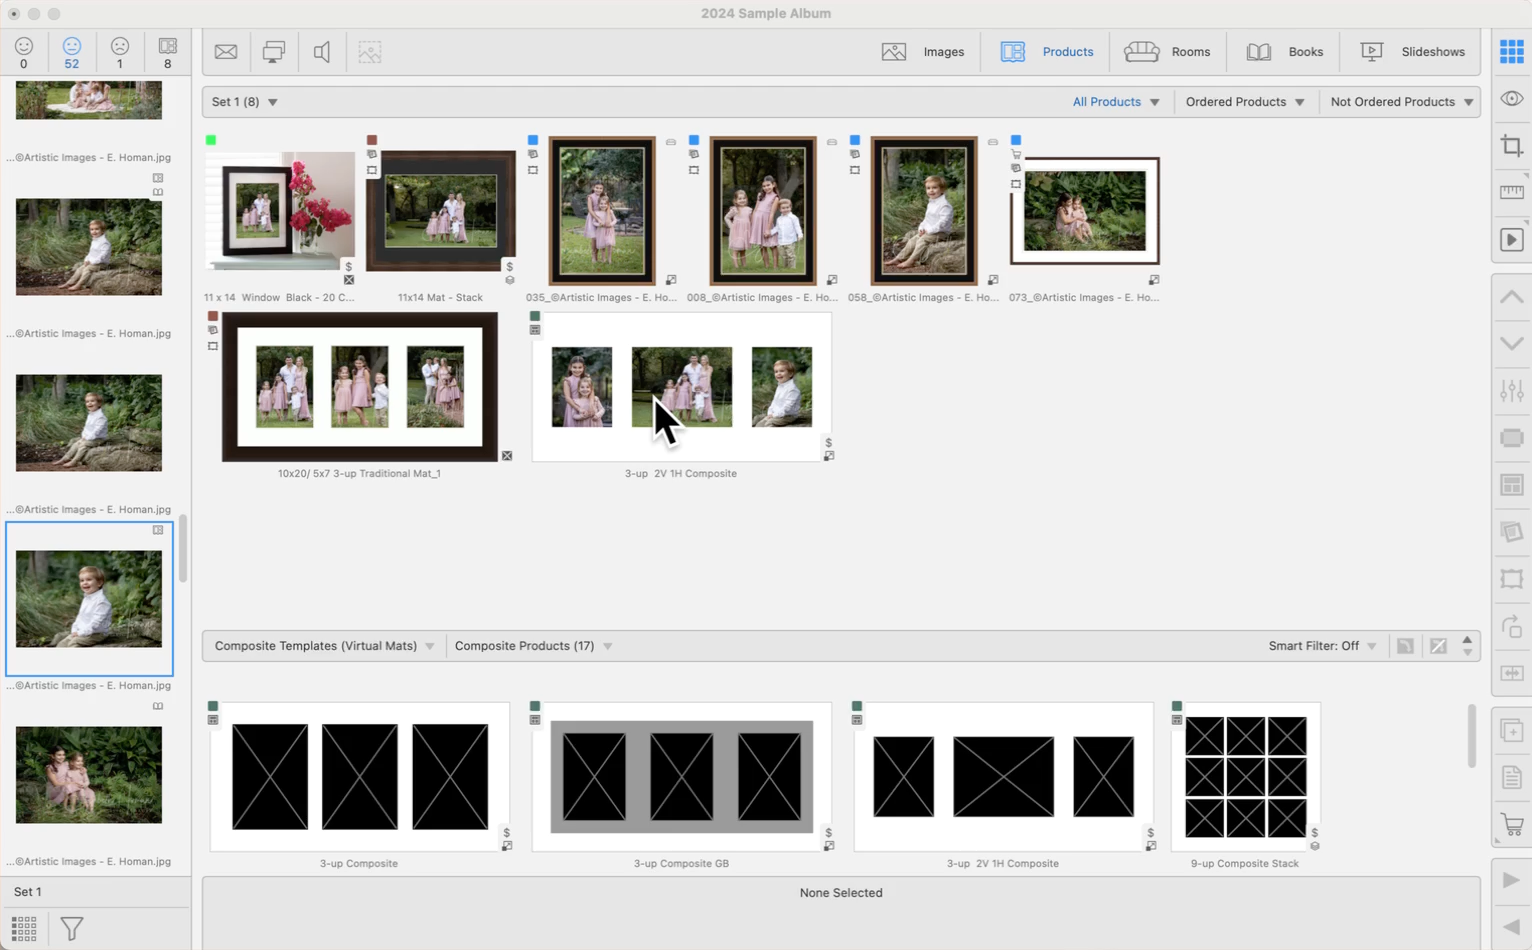Click the email envelope icon
Image resolution: width=1532 pixels, height=950 pixels.
click(226, 52)
